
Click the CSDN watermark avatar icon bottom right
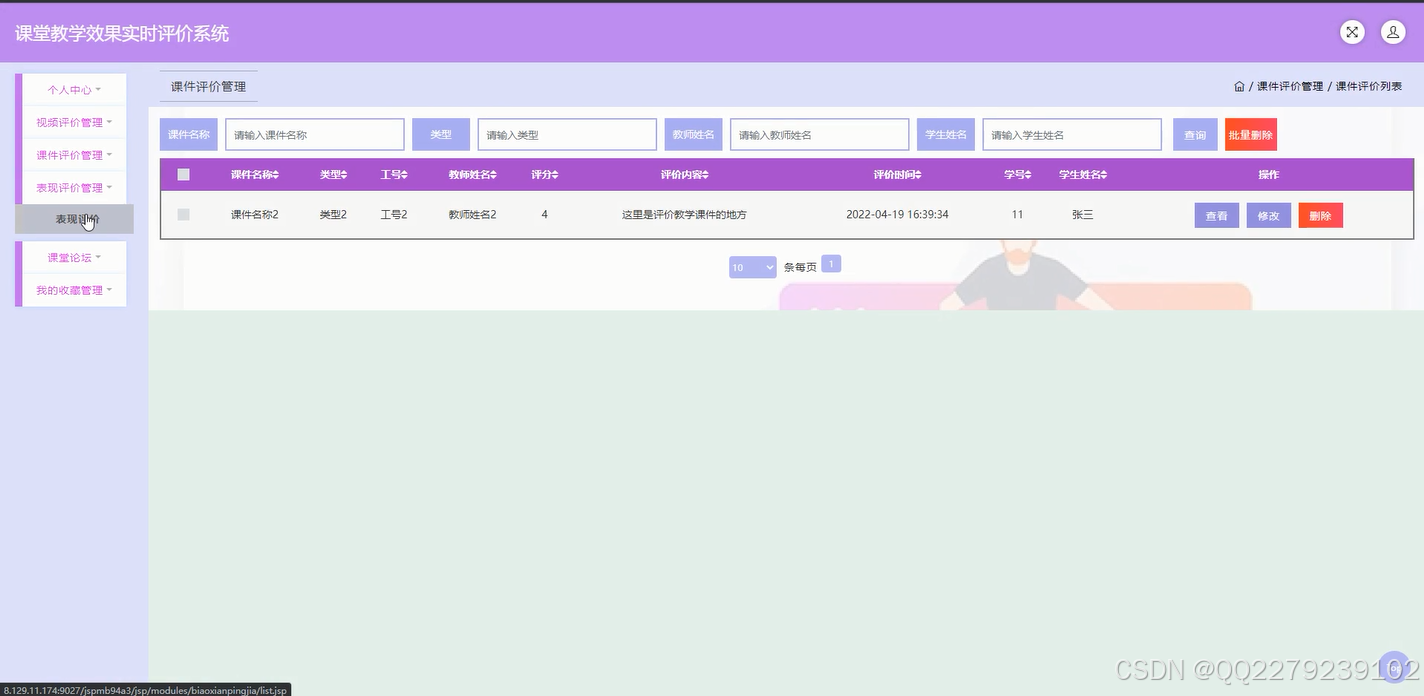point(1394,665)
